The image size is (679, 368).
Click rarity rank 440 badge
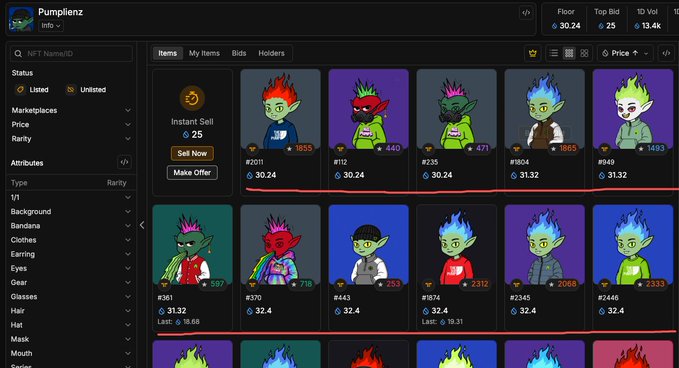(388, 148)
